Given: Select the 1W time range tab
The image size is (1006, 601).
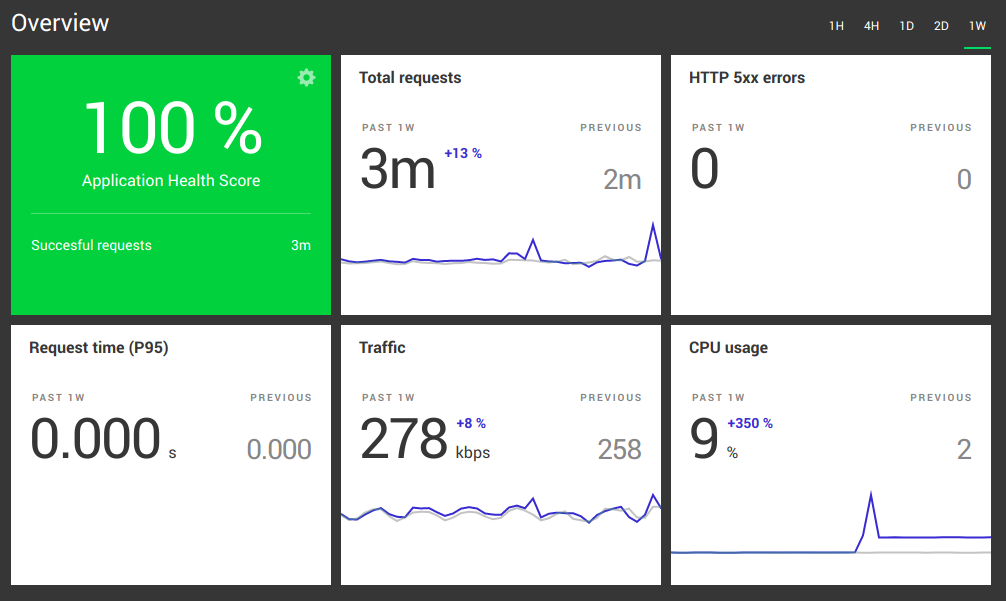Looking at the screenshot, I should coord(977,26).
